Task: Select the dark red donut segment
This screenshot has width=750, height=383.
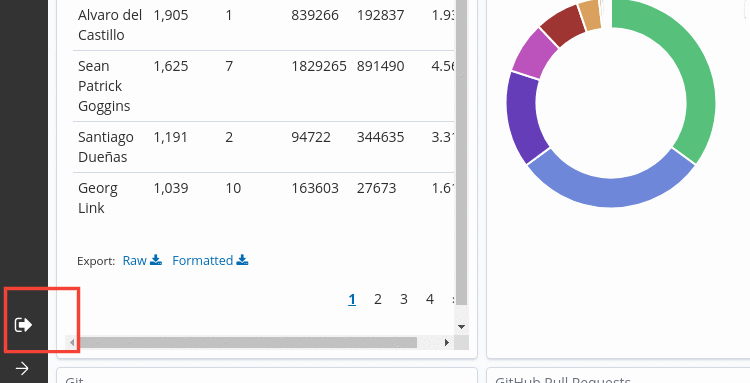Action: click(564, 25)
